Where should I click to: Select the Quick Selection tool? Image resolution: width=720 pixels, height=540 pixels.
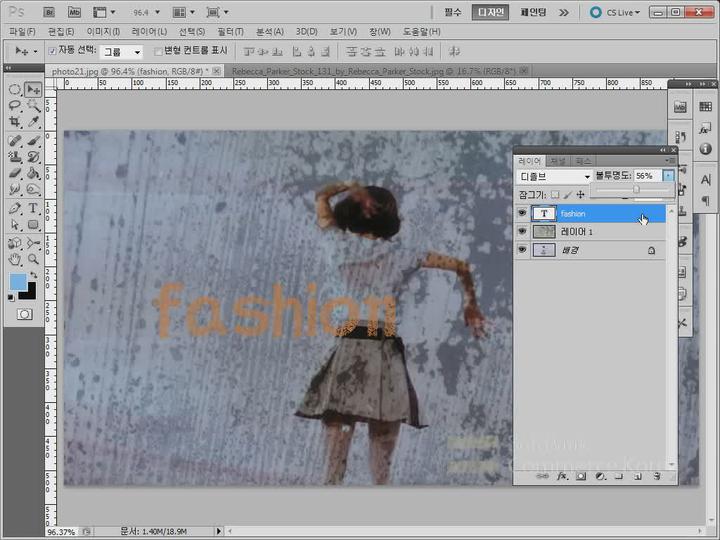click(x=33, y=106)
